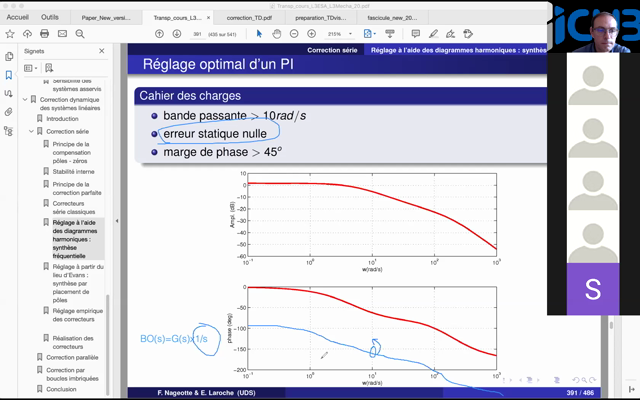Select the hand pan tool
The height and width of the screenshot is (400, 640).
pyautogui.click(x=277, y=34)
